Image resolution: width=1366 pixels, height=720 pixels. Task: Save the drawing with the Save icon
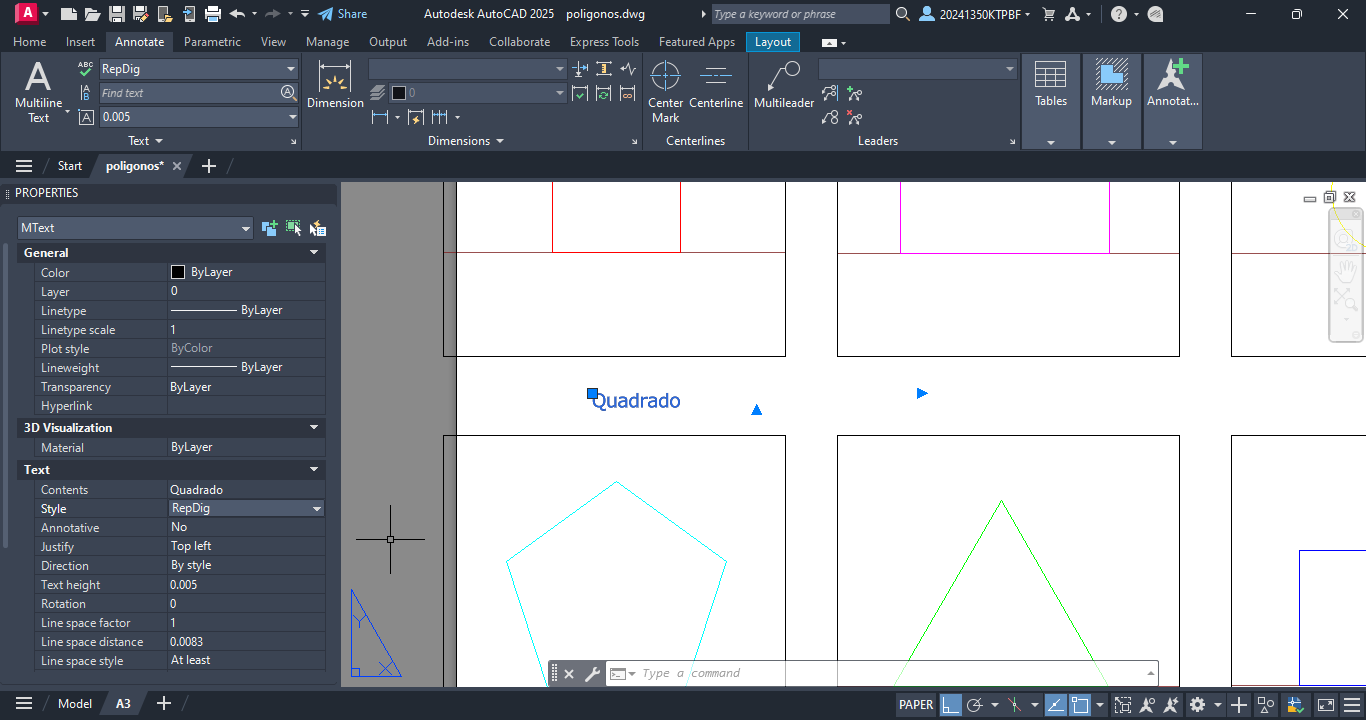(117, 14)
